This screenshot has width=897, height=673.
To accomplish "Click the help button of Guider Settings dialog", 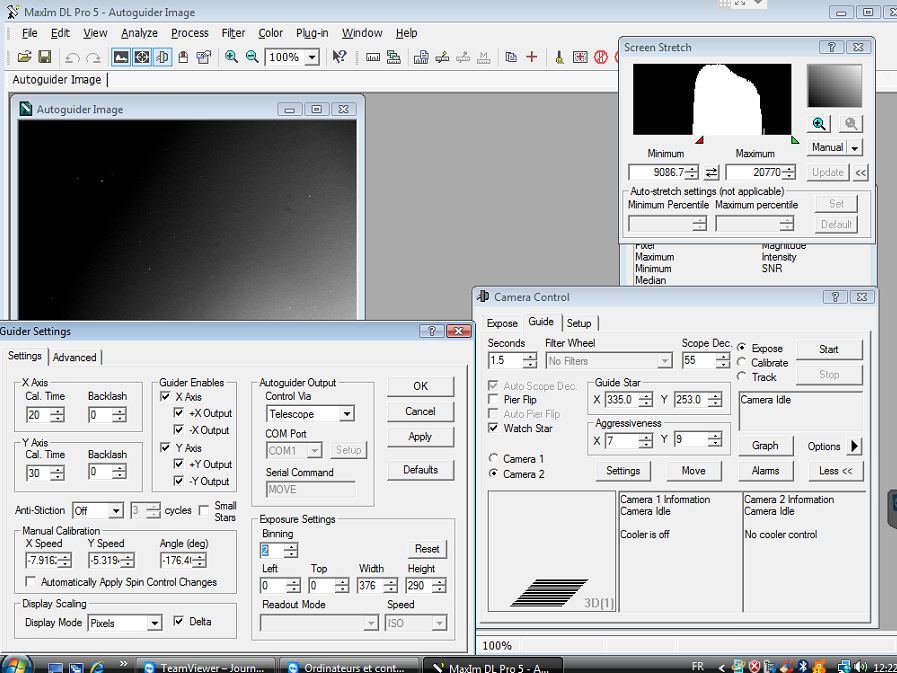I will click(x=431, y=331).
